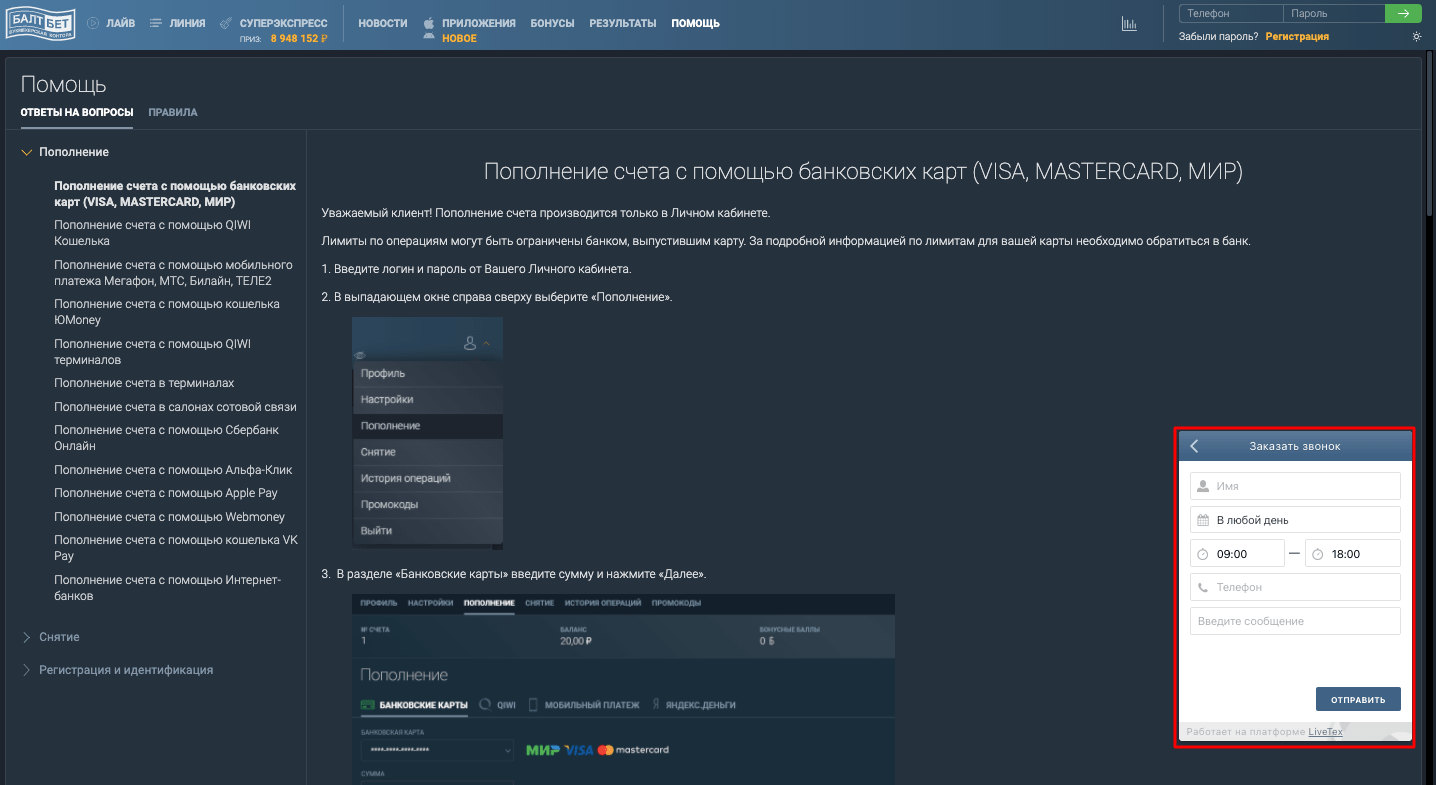Click the Baltbet logo
Image resolution: width=1436 pixels, height=785 pixels.
41,22
